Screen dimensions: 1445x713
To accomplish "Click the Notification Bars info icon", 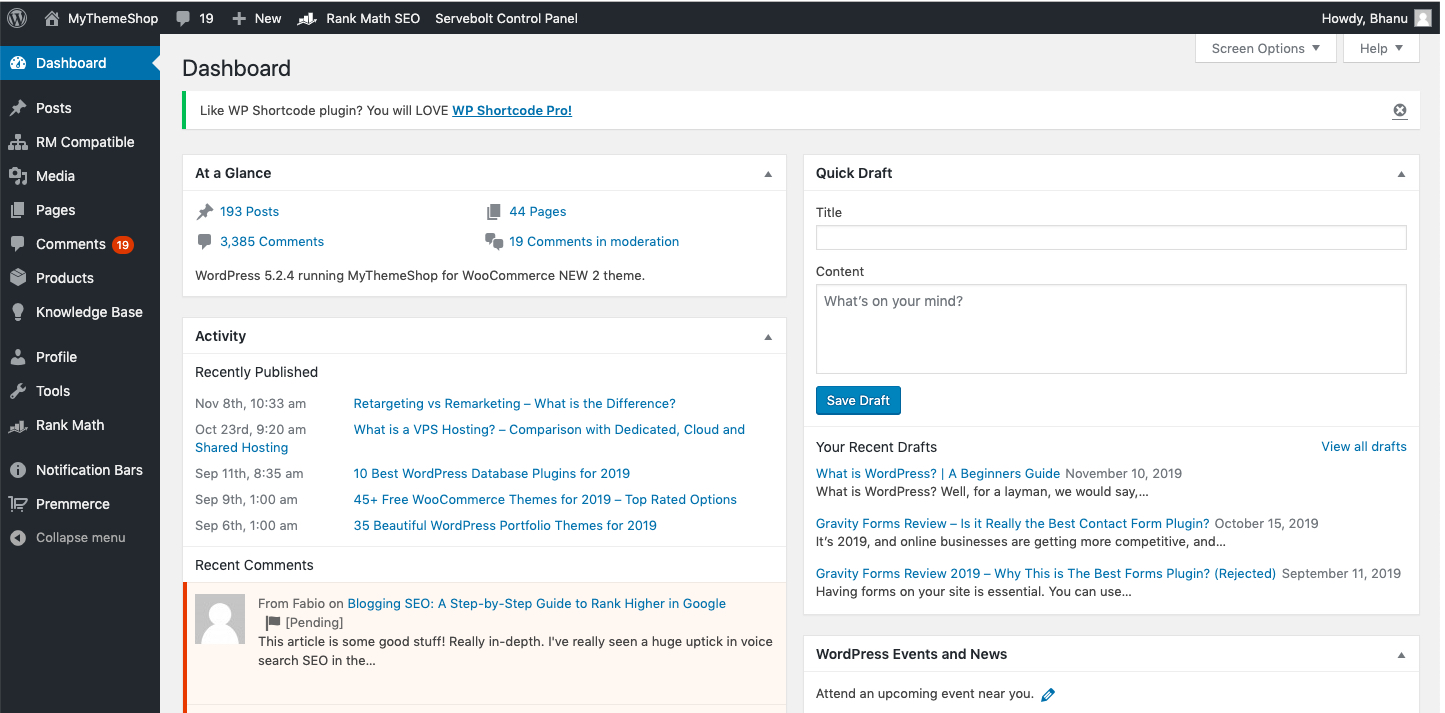I will 18,470.
